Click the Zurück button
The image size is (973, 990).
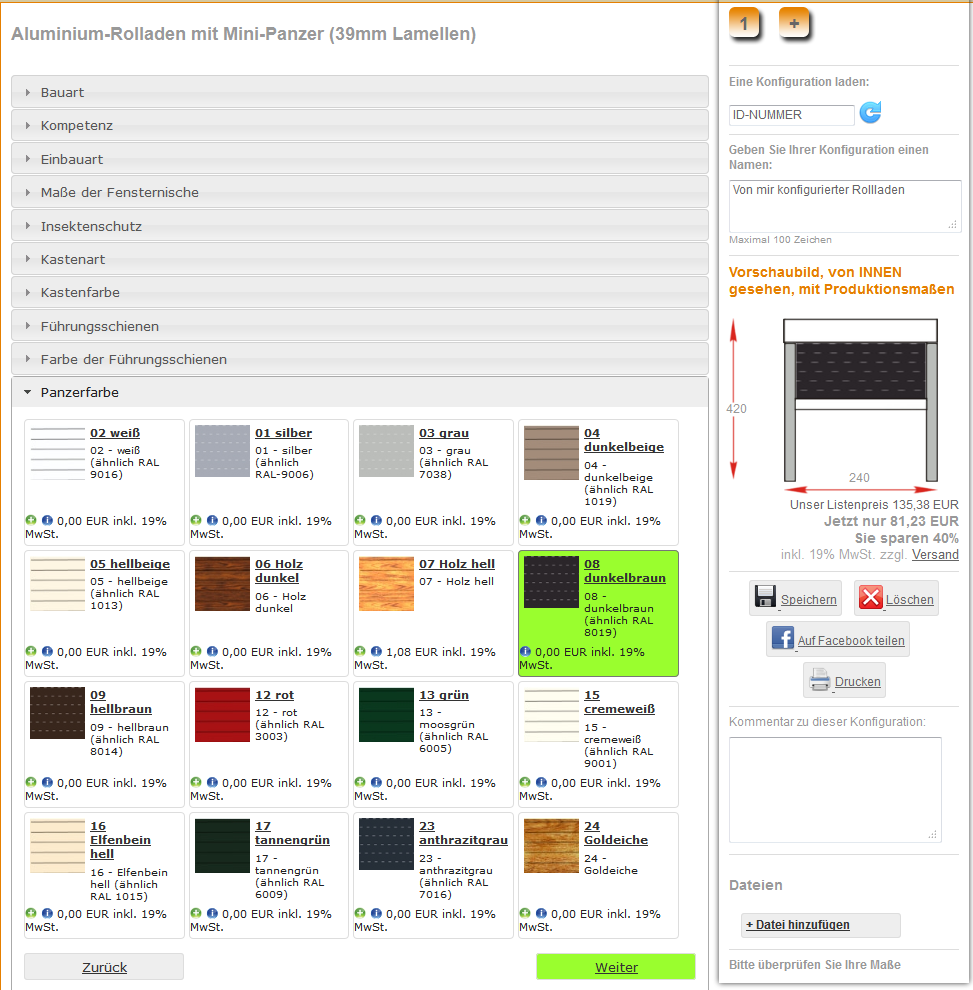coord(104,967)
